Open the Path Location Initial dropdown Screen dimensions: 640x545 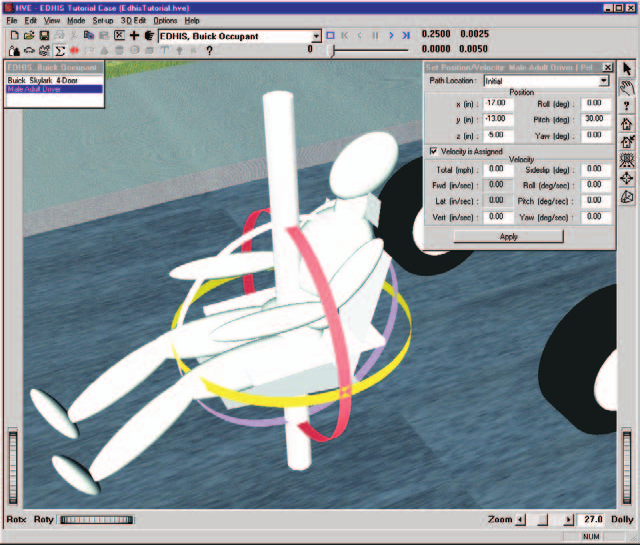pos(604,81)
